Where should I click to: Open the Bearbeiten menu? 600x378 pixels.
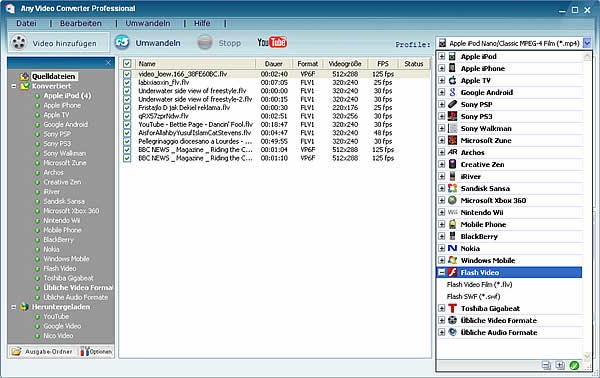click(x=81, y=23)
